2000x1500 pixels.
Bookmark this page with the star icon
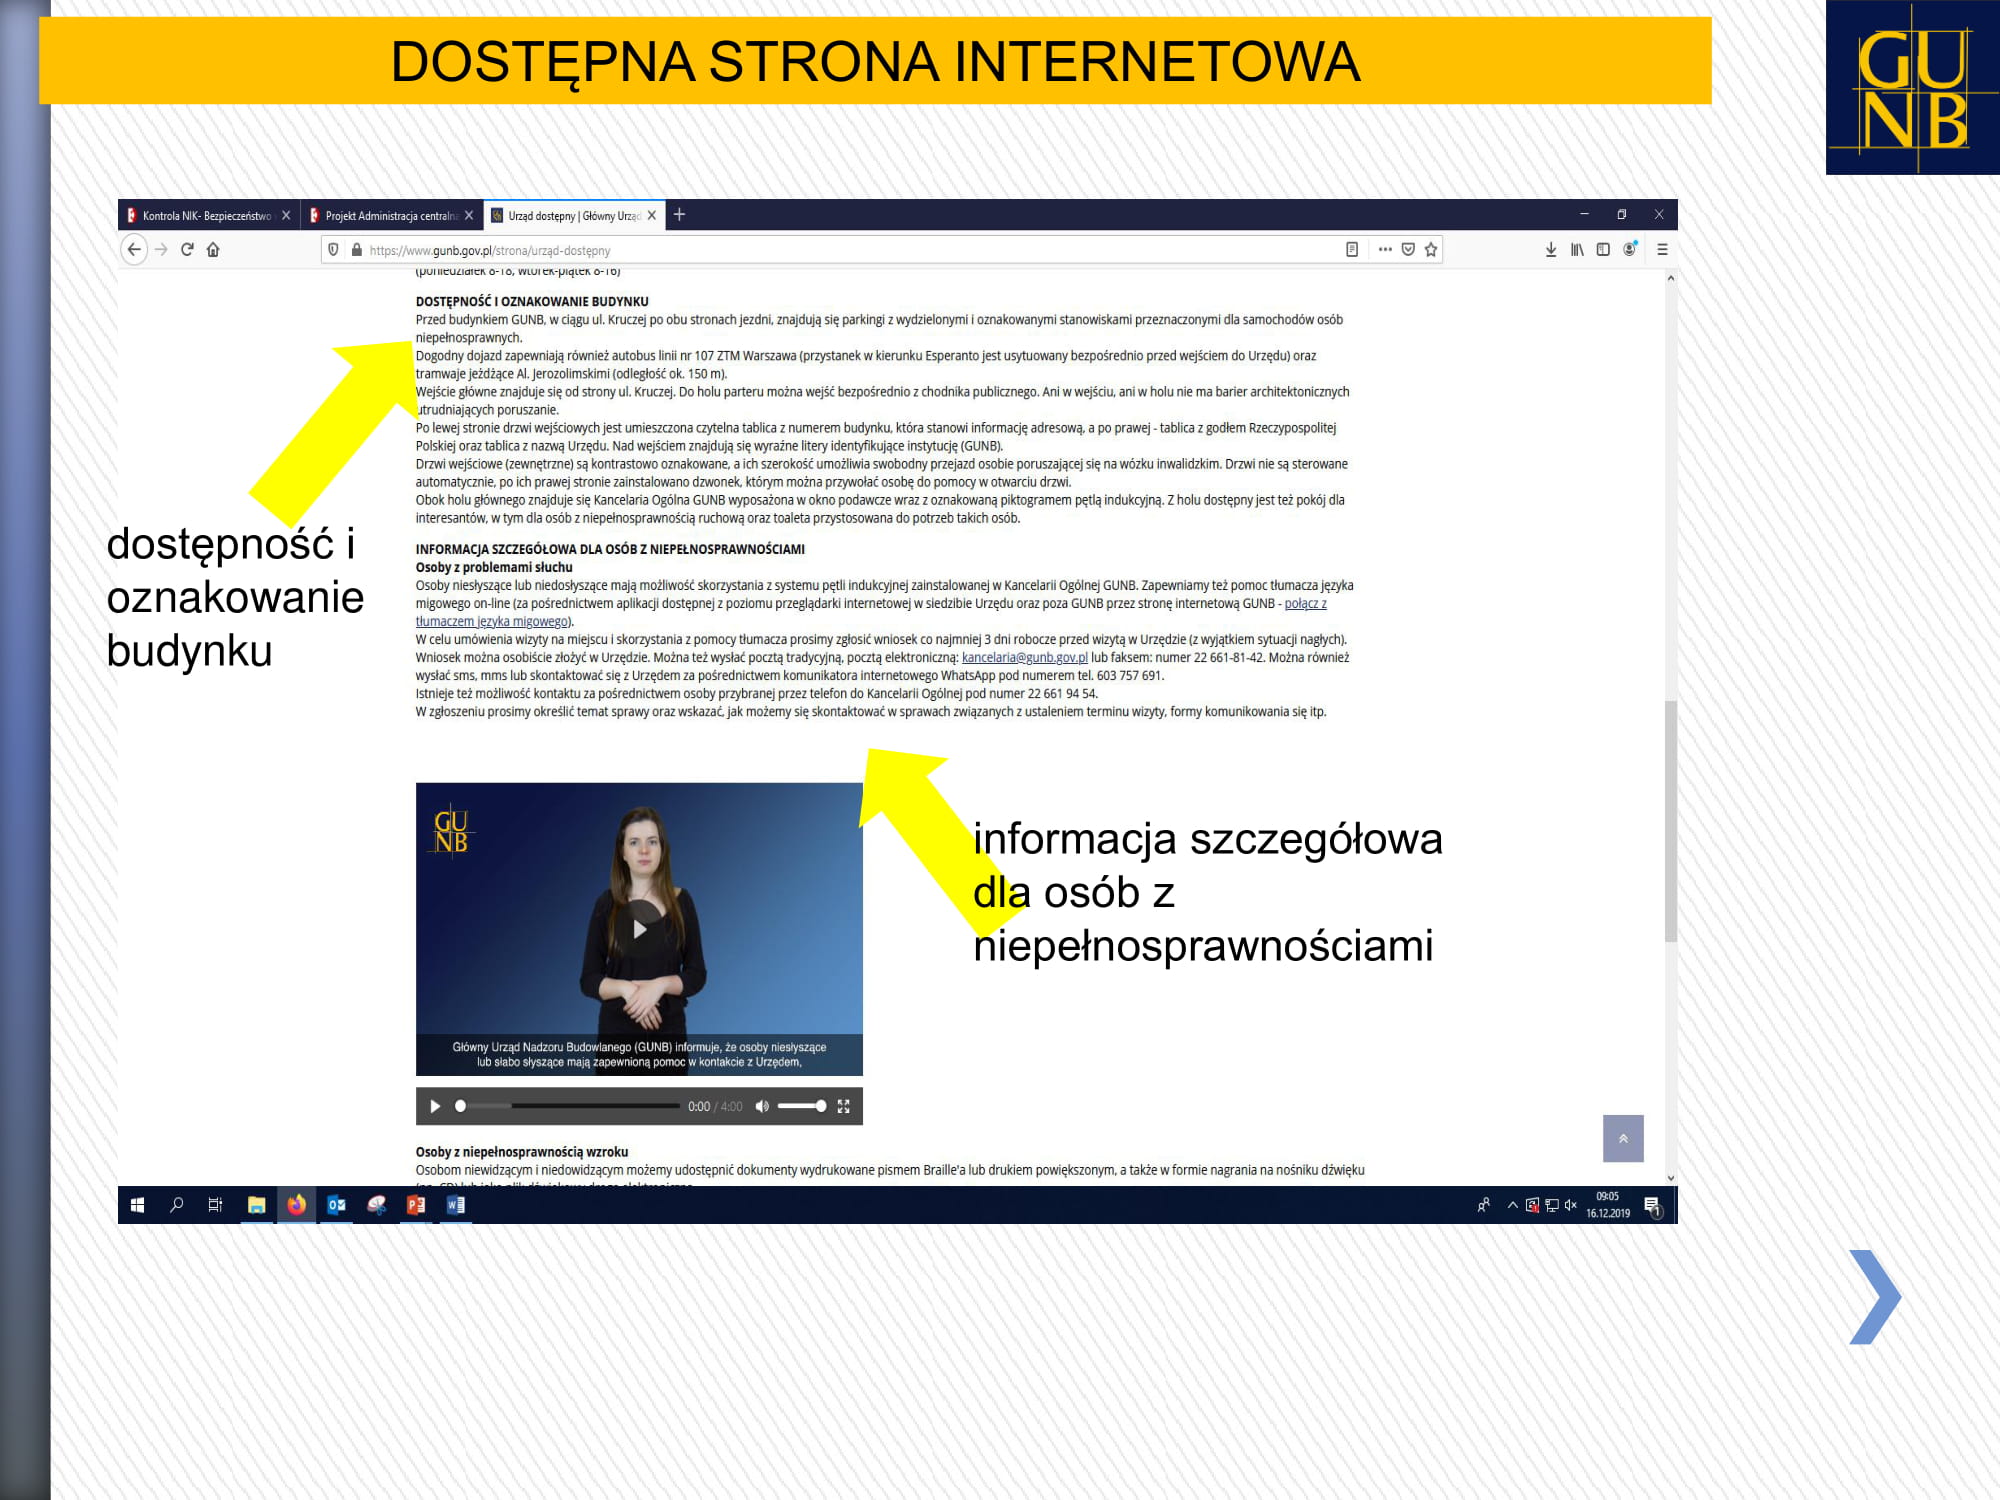pyautogui.click(x=1431, y=250)
